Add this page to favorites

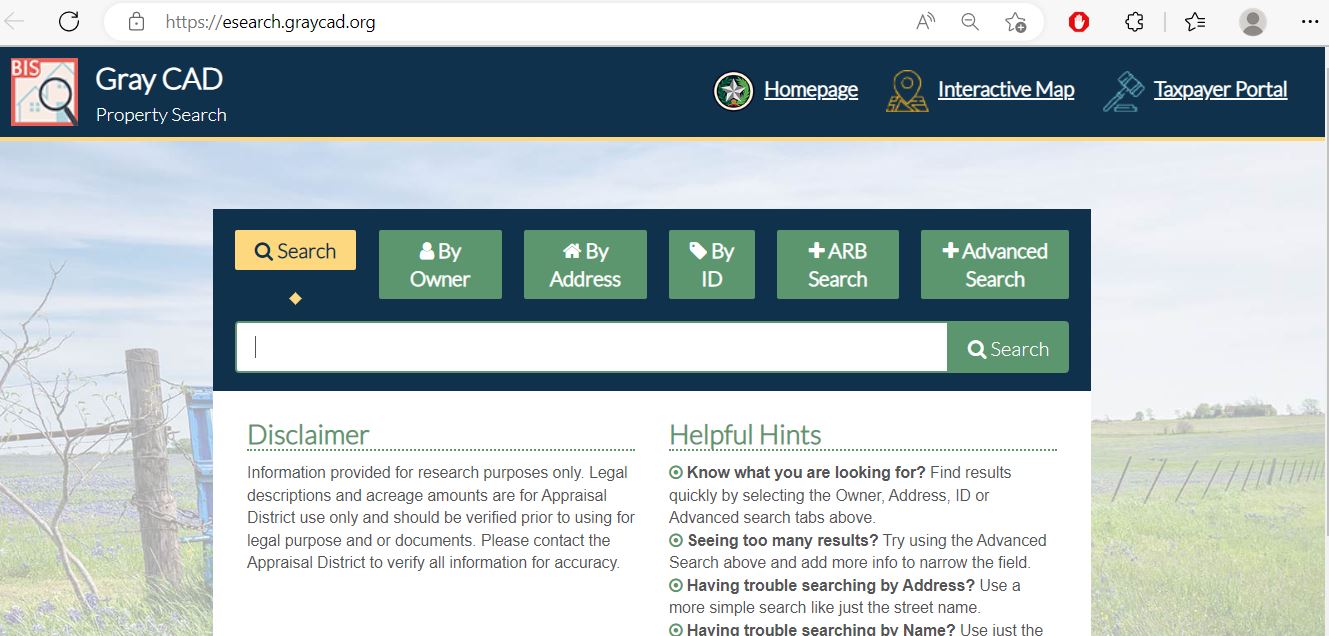pyautogui.click(x=1015, y=21)
